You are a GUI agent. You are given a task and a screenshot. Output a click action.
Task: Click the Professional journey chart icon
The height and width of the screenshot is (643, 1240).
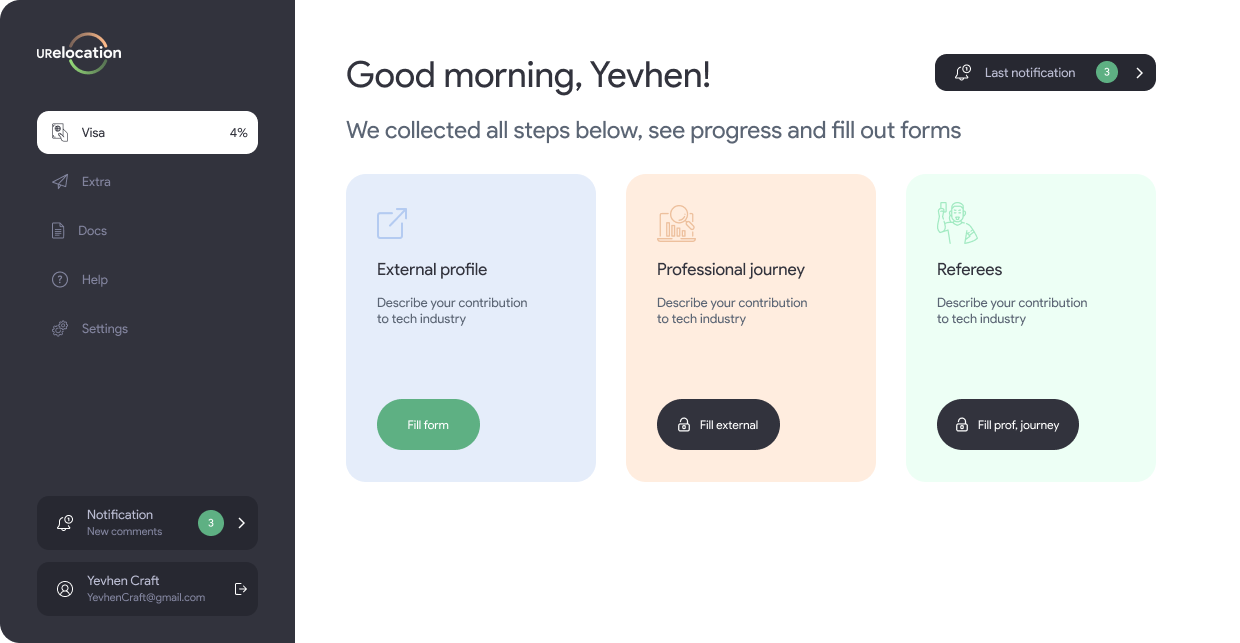(676, 223)
